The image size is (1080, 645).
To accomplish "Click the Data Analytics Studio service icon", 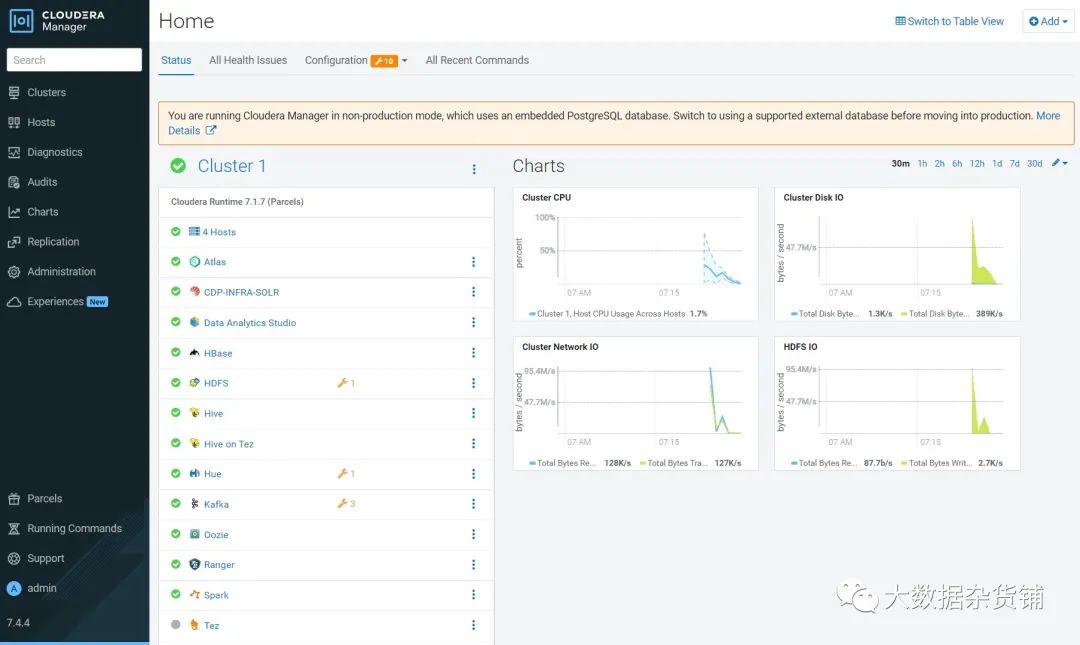I will click(194, 322).
